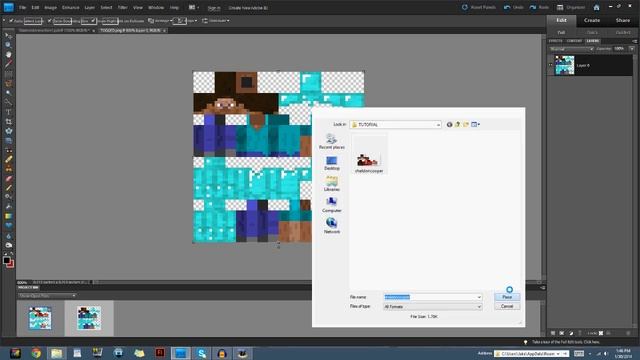Open the layer blend mode dropdown
The width and height of the screenshot is (640, 360).
[571, 49]
